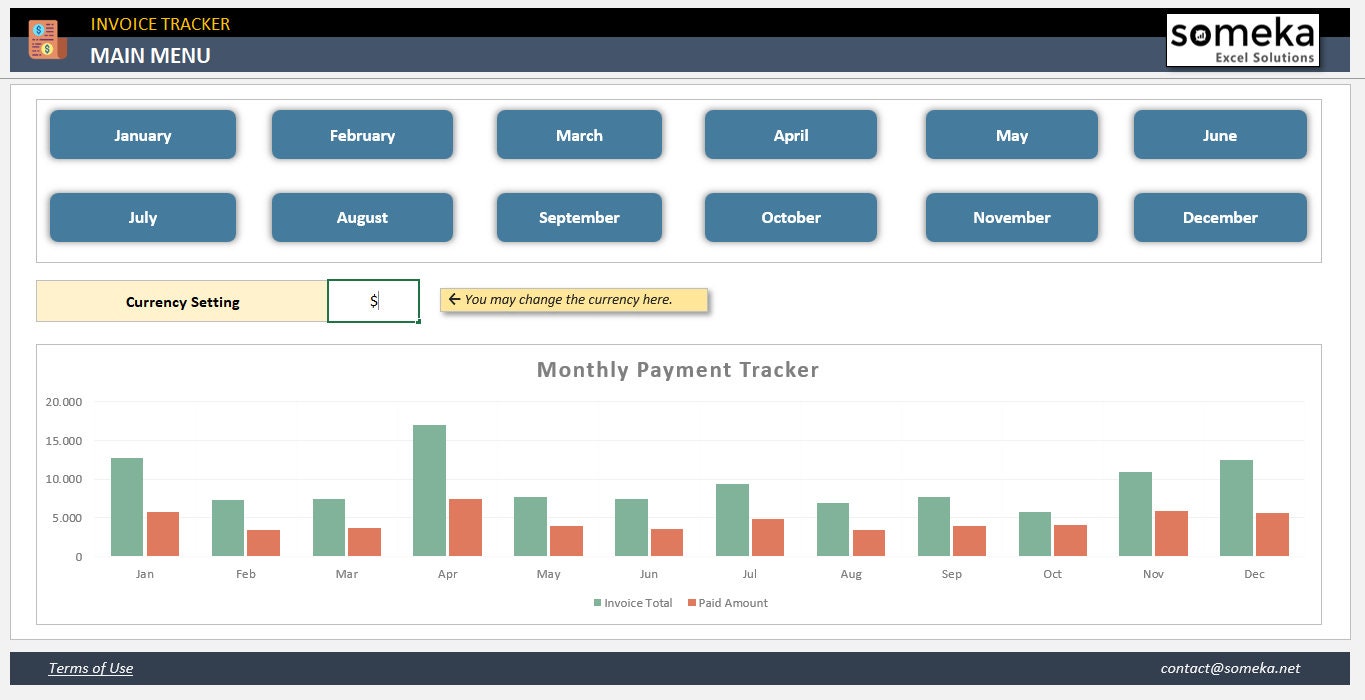The image size is (1365, 700).
Task: Click the 20.000 axis label
Action: coord(64,402)
